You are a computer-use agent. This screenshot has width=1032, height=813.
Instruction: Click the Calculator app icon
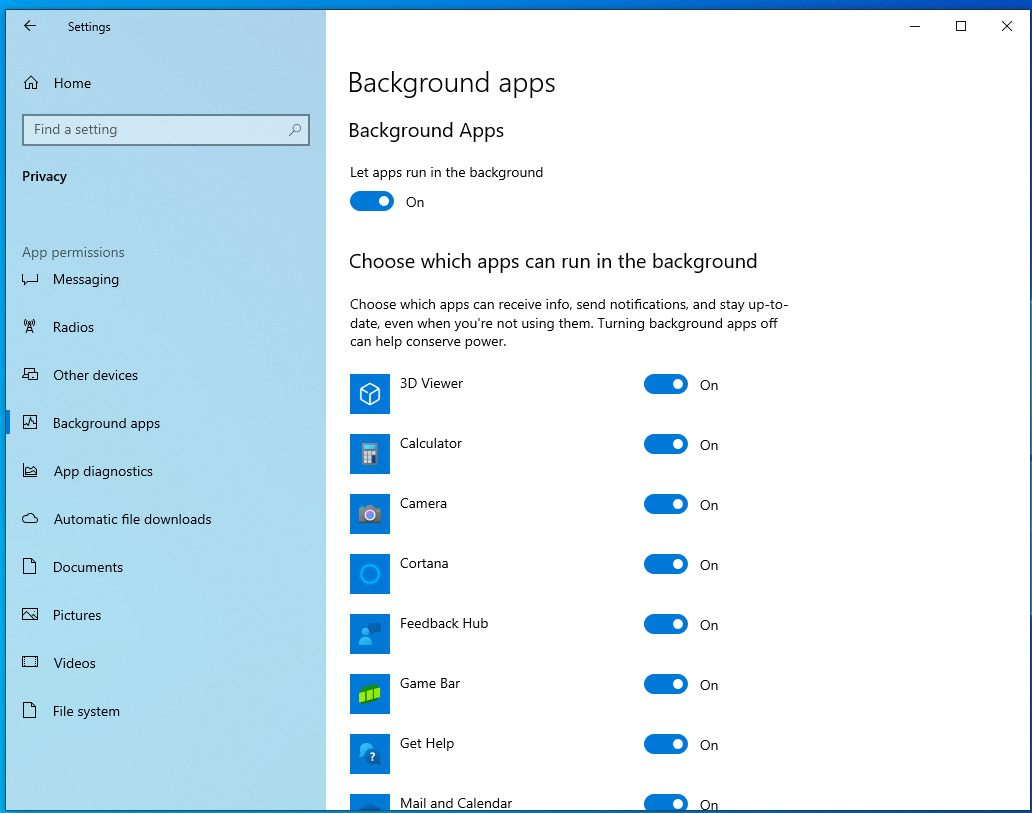(x=370, y=454)
